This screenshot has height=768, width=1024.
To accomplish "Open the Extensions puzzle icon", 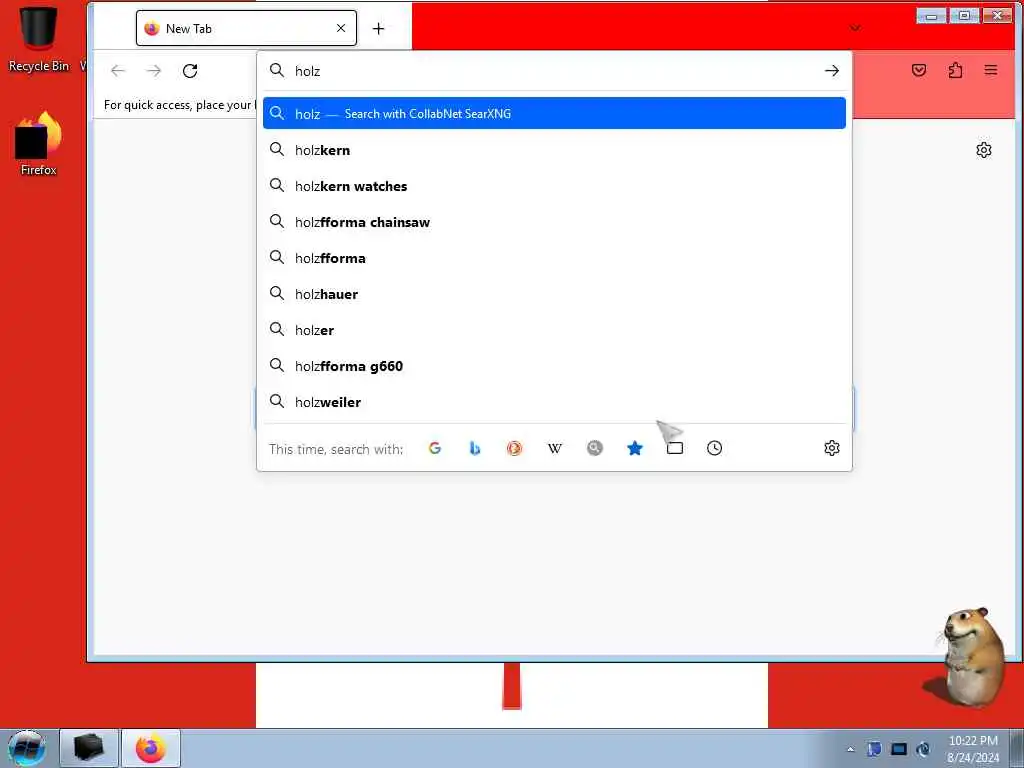I will click(955, 70).
